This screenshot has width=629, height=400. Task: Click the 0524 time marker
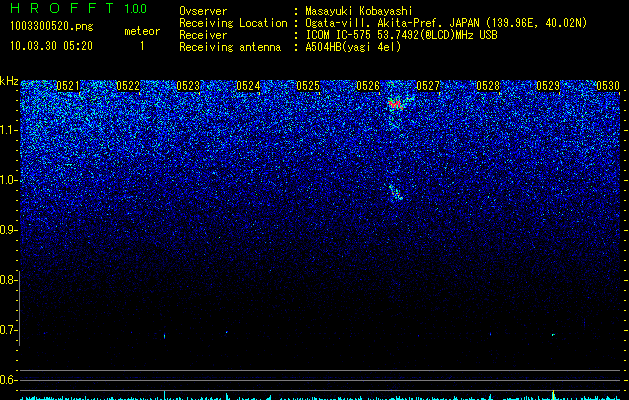pyautogui.click(x=248, y=86)
